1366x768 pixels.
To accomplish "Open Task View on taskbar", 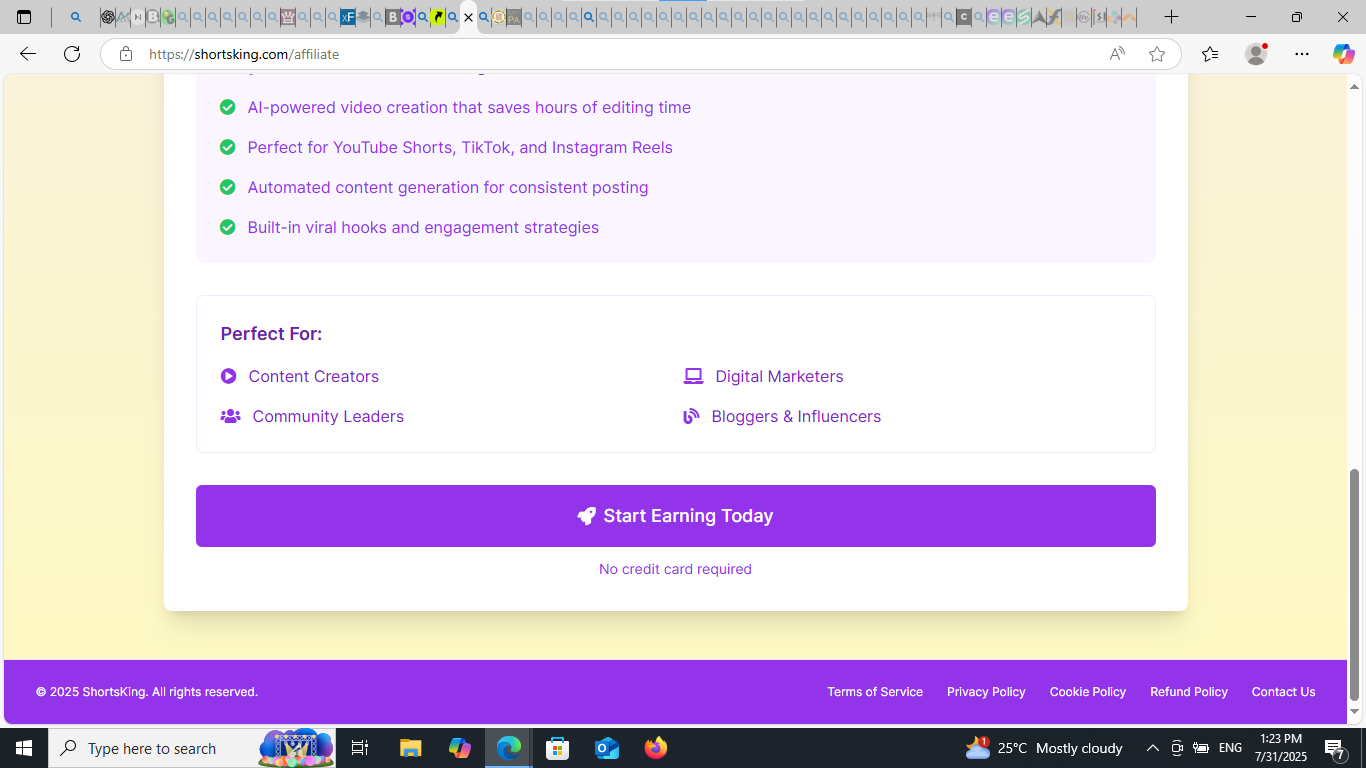I will [360, 748].
